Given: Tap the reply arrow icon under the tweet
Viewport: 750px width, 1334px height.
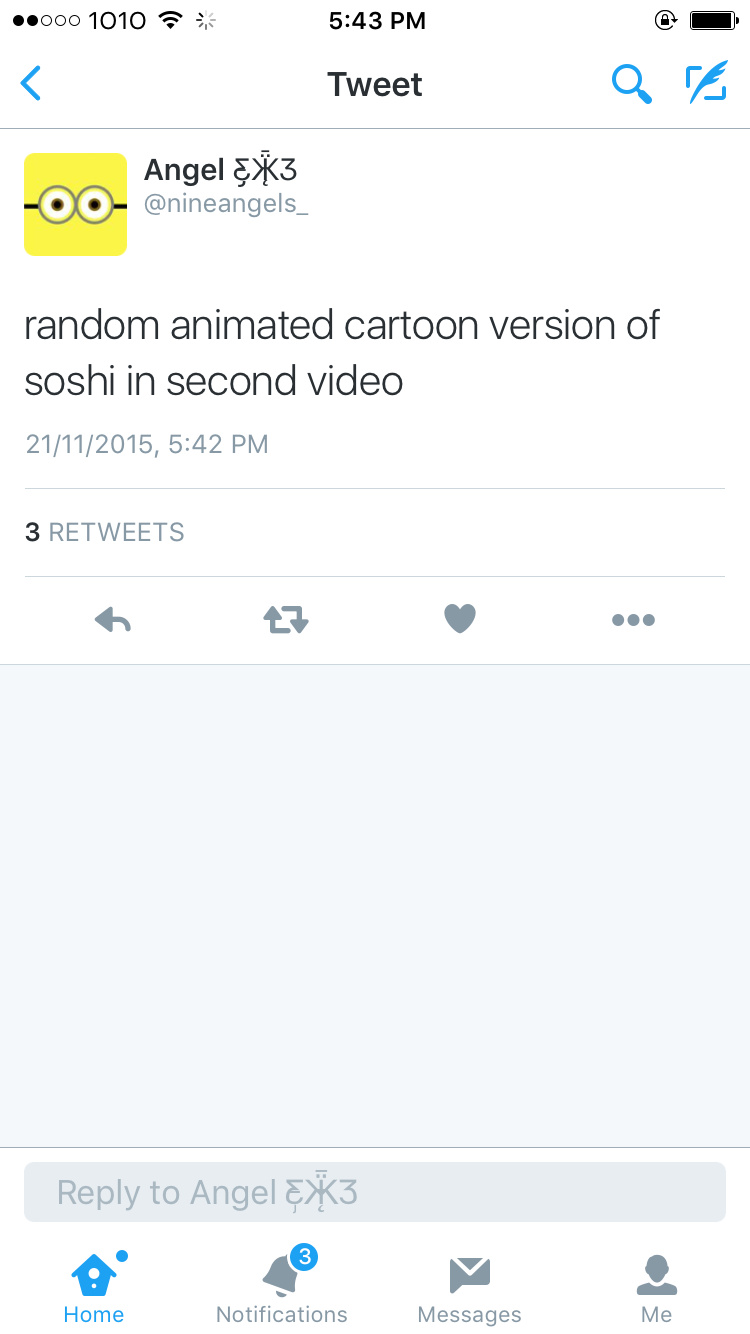Looking at the screenshot, I should (113, 620).
